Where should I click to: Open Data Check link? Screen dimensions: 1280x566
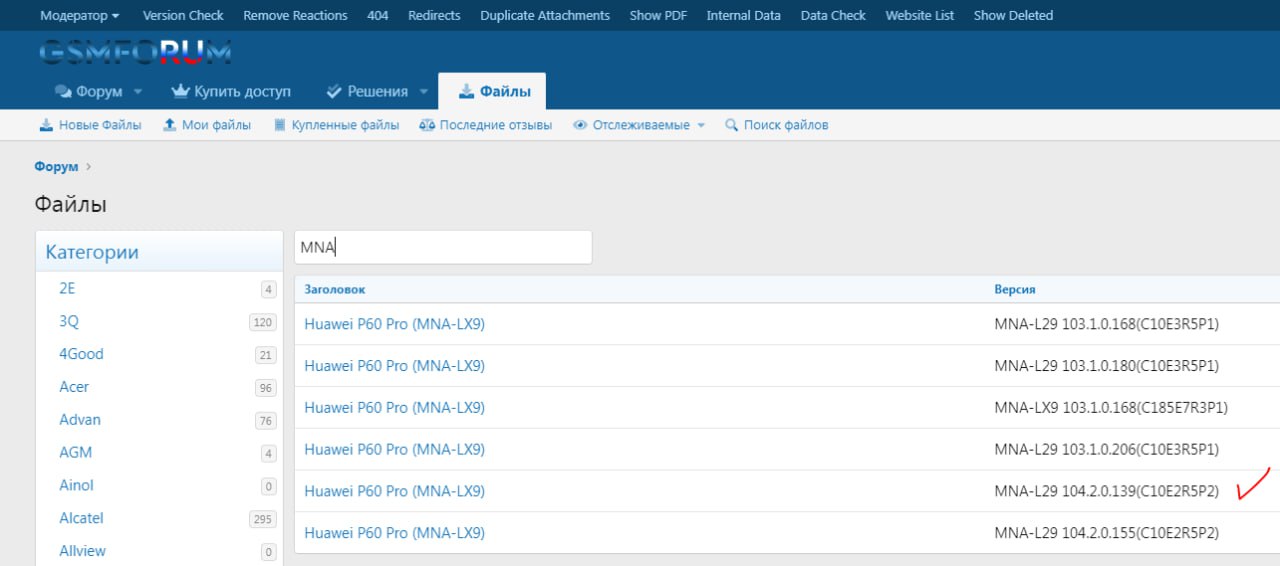click(833, 15)
